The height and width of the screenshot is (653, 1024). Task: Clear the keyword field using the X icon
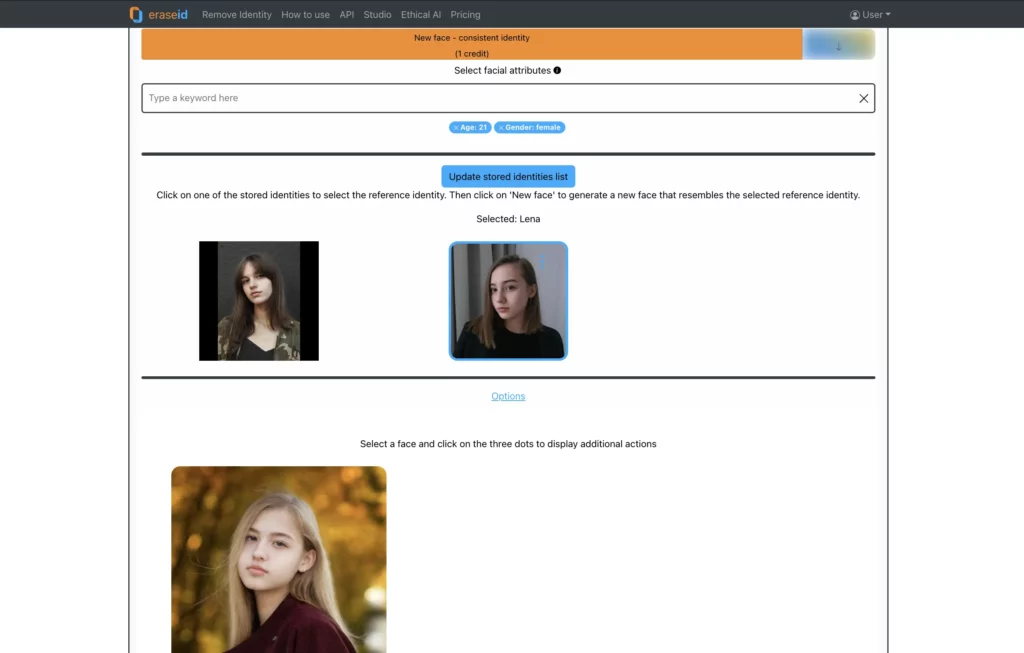click(864, 97)
